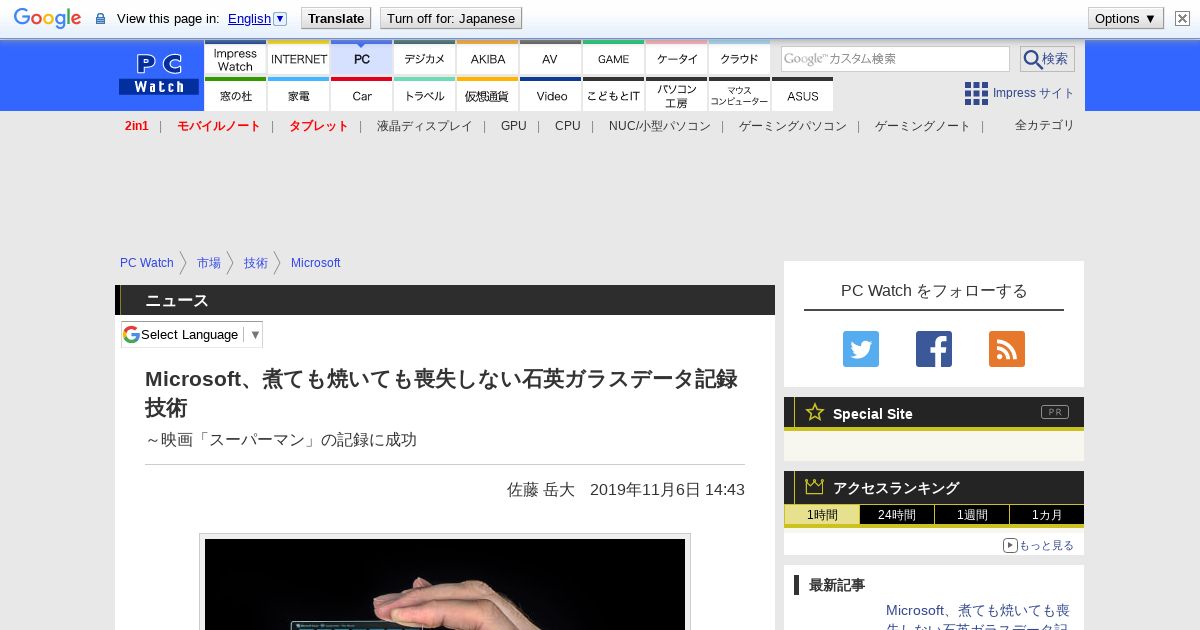Open the ケータイ tab

tap(677, 59)
